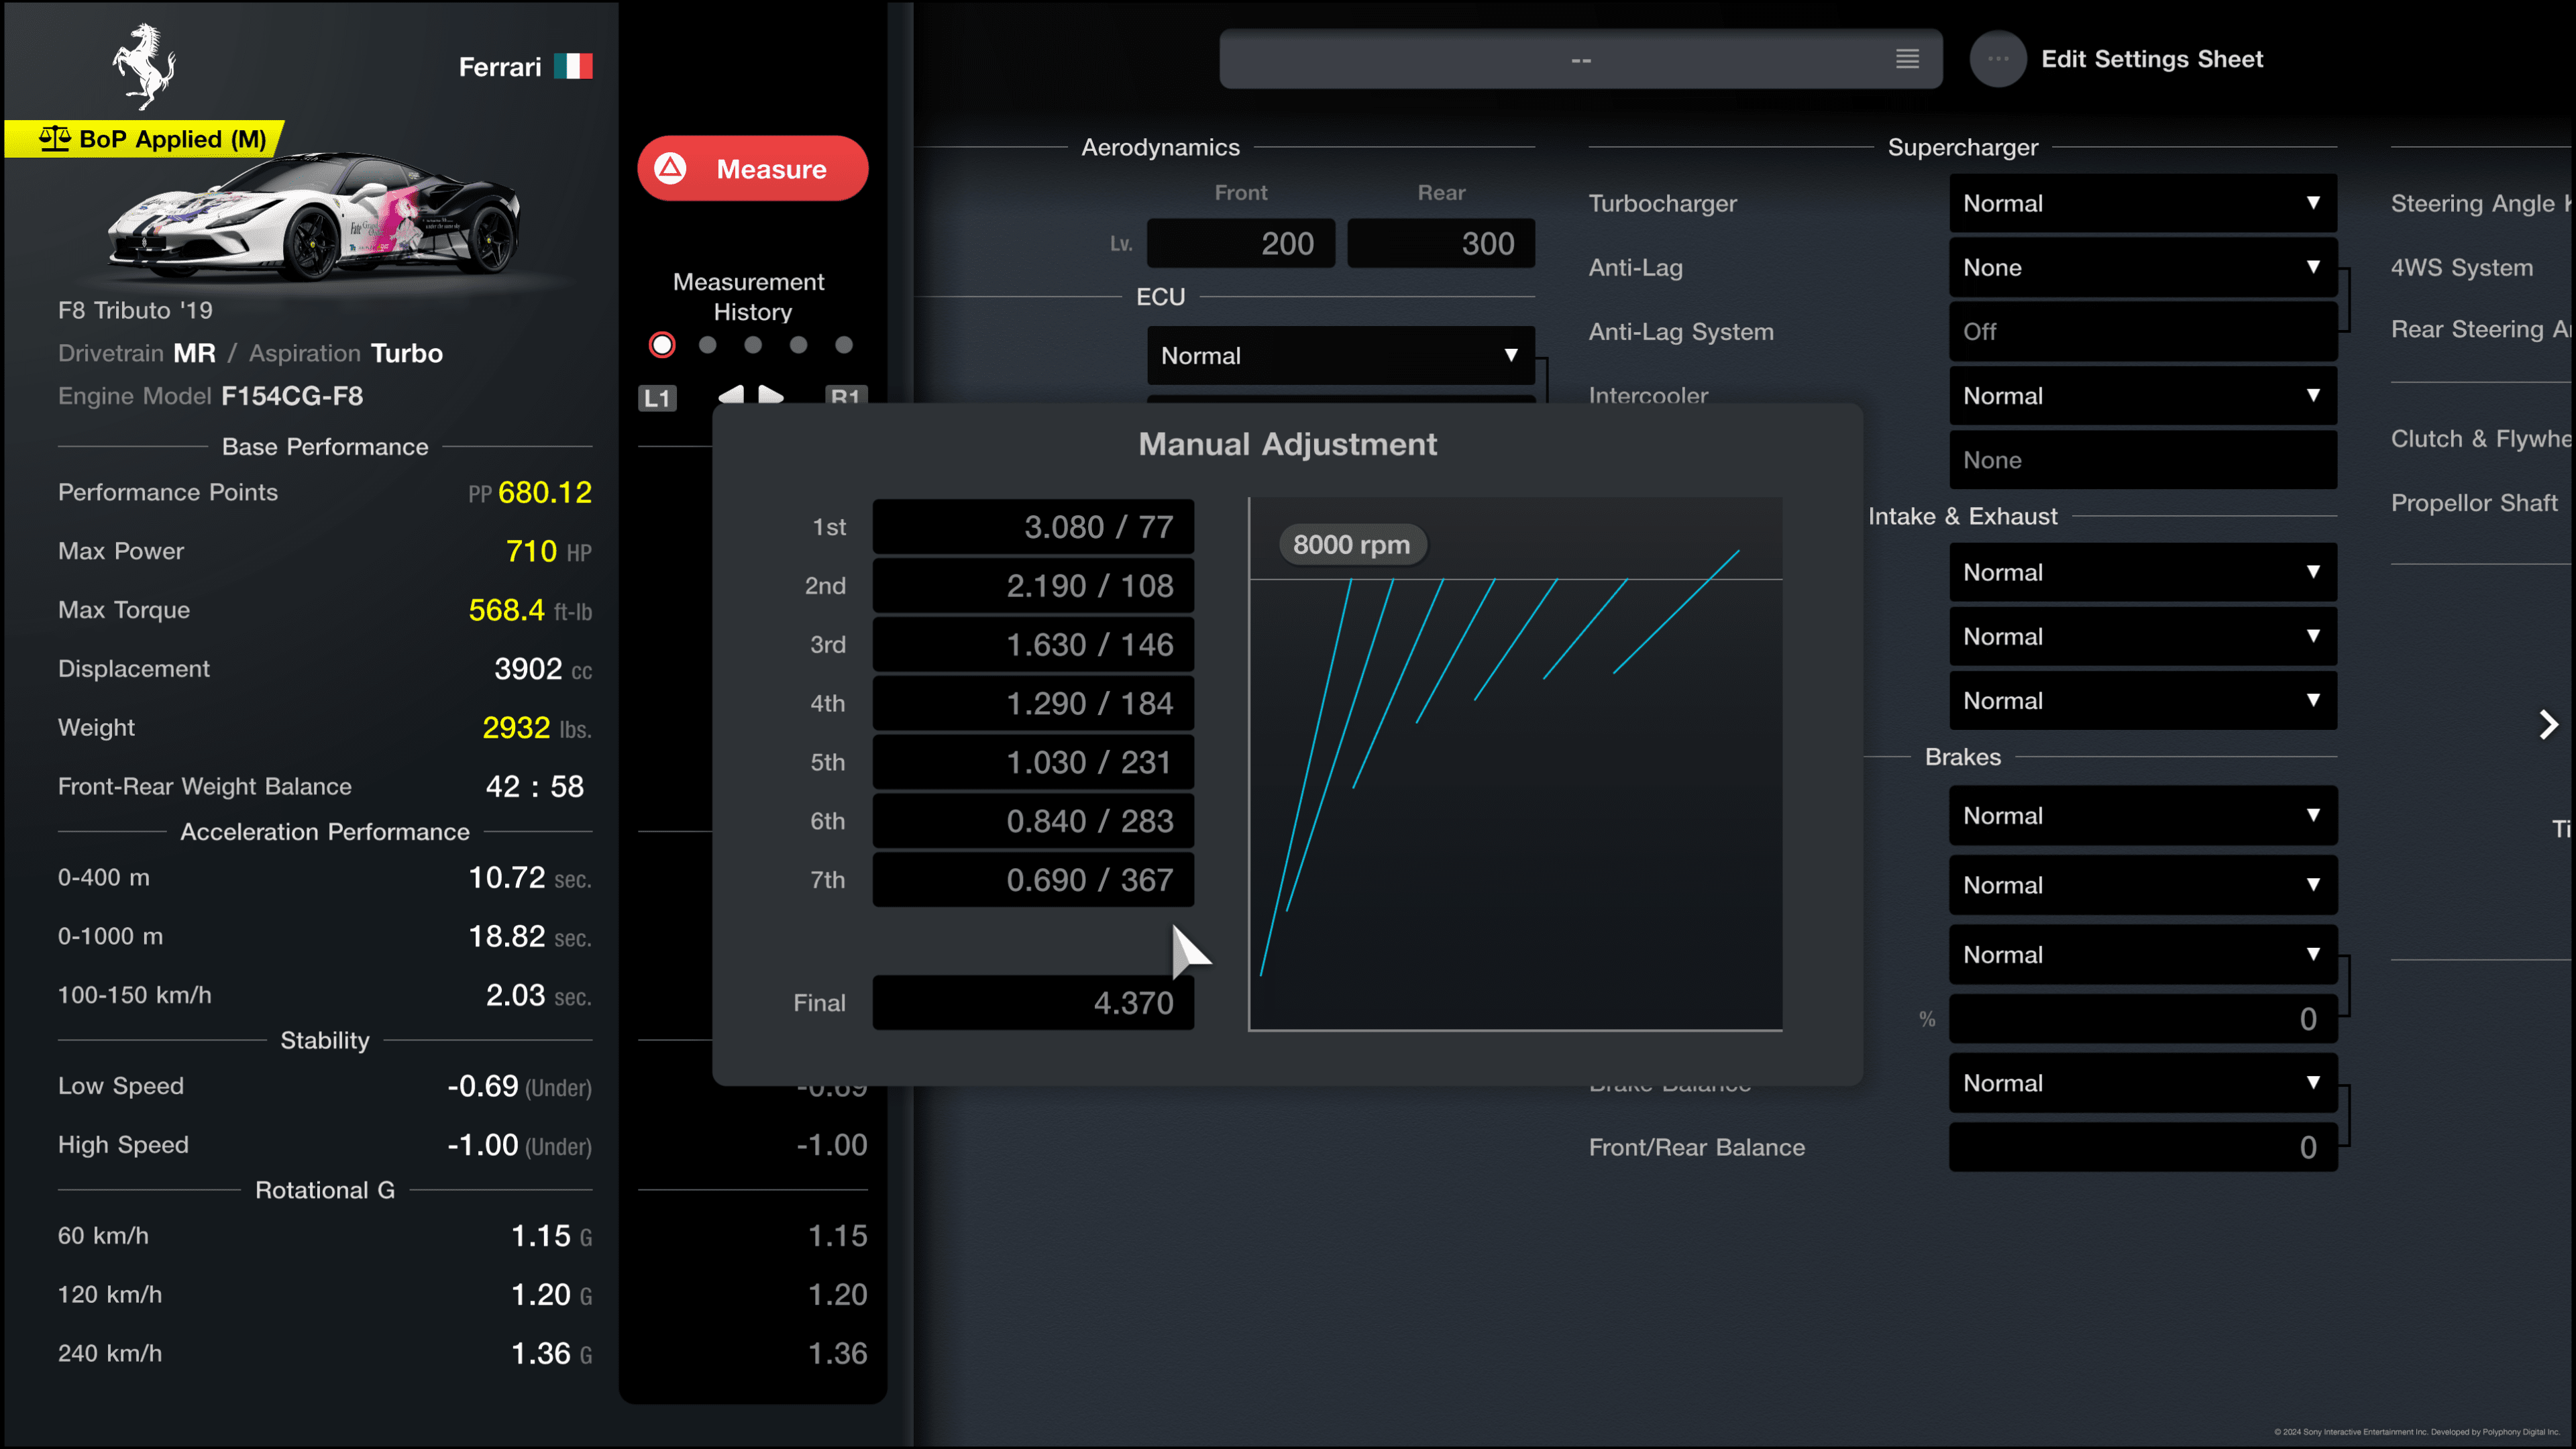Click the 4WS System label
Image resolution: width=2576 pixels, height=1449 pixels.
(x=2462, y=267)
